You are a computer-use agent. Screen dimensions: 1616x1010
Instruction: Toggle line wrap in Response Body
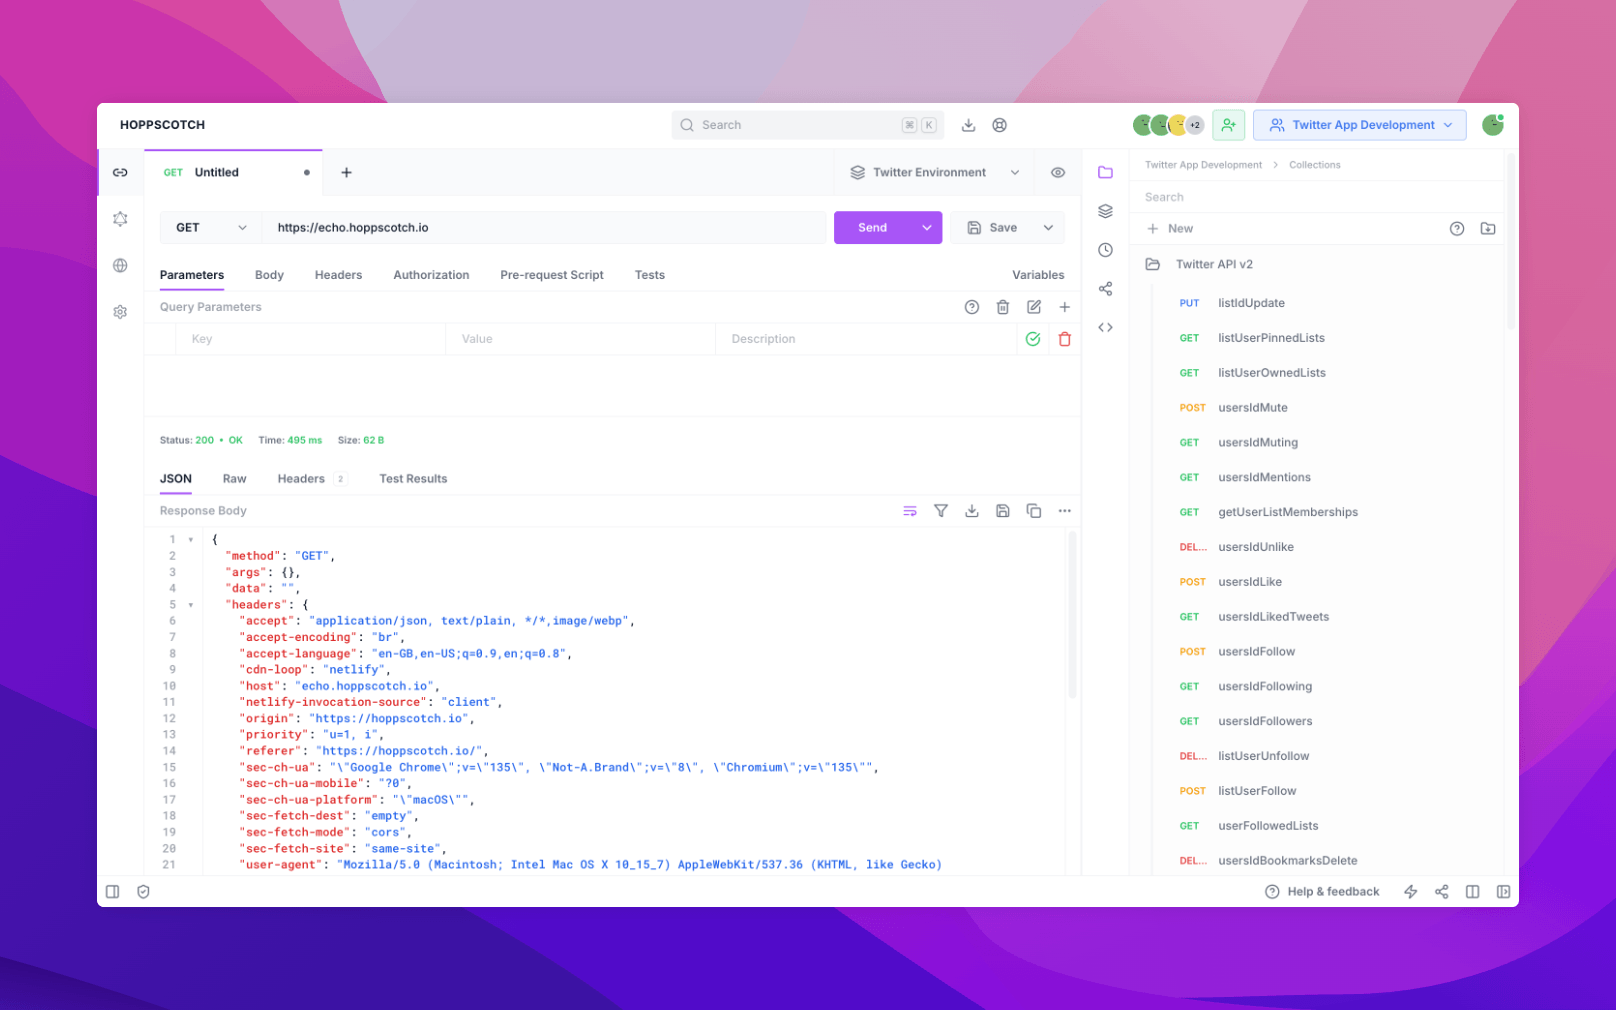click(910, 511)
